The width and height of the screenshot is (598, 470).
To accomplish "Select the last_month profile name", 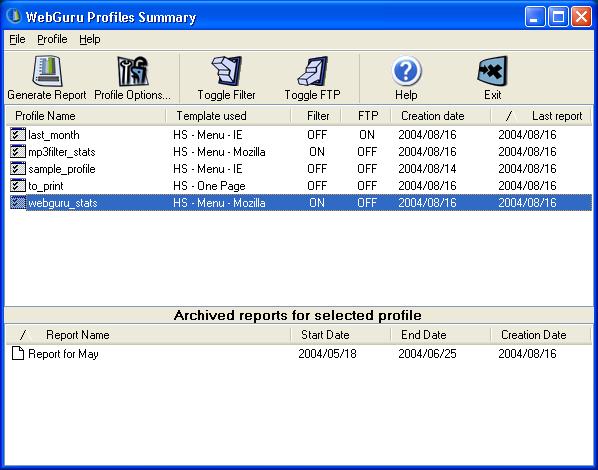I will 54,135.
